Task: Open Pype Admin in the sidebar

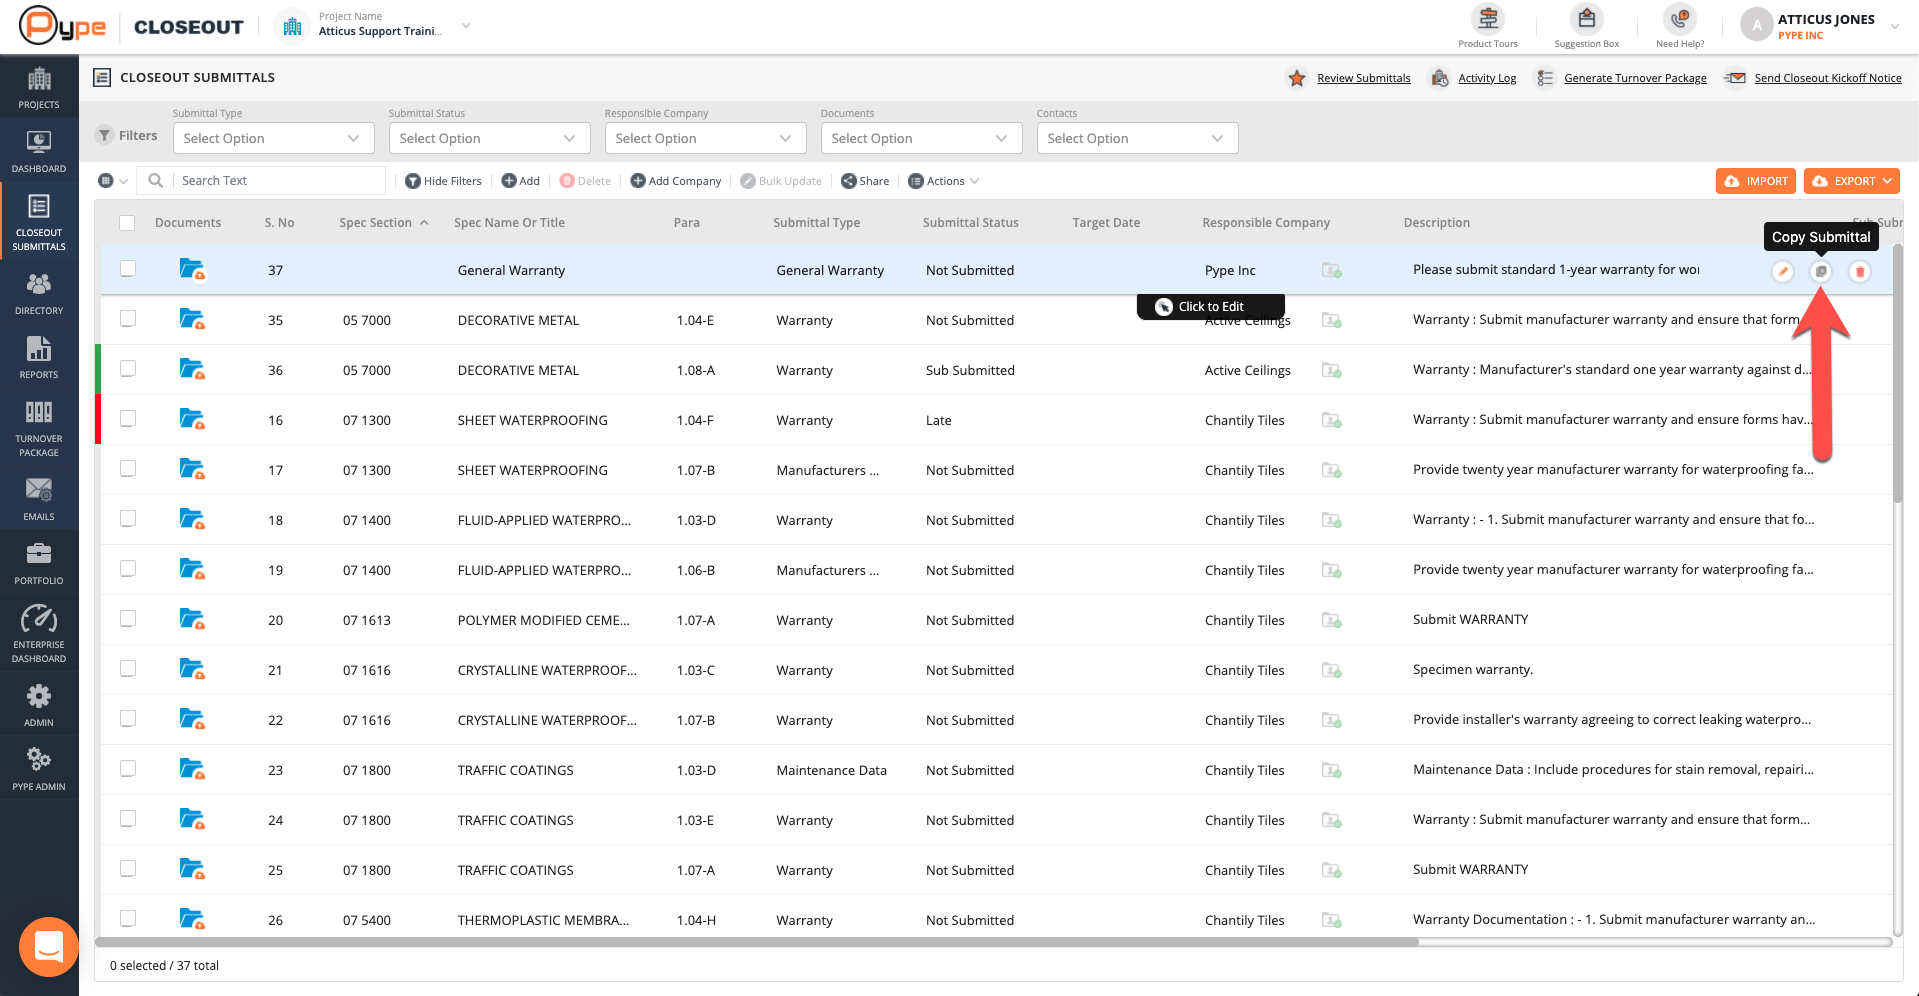Action: point(39,769)
